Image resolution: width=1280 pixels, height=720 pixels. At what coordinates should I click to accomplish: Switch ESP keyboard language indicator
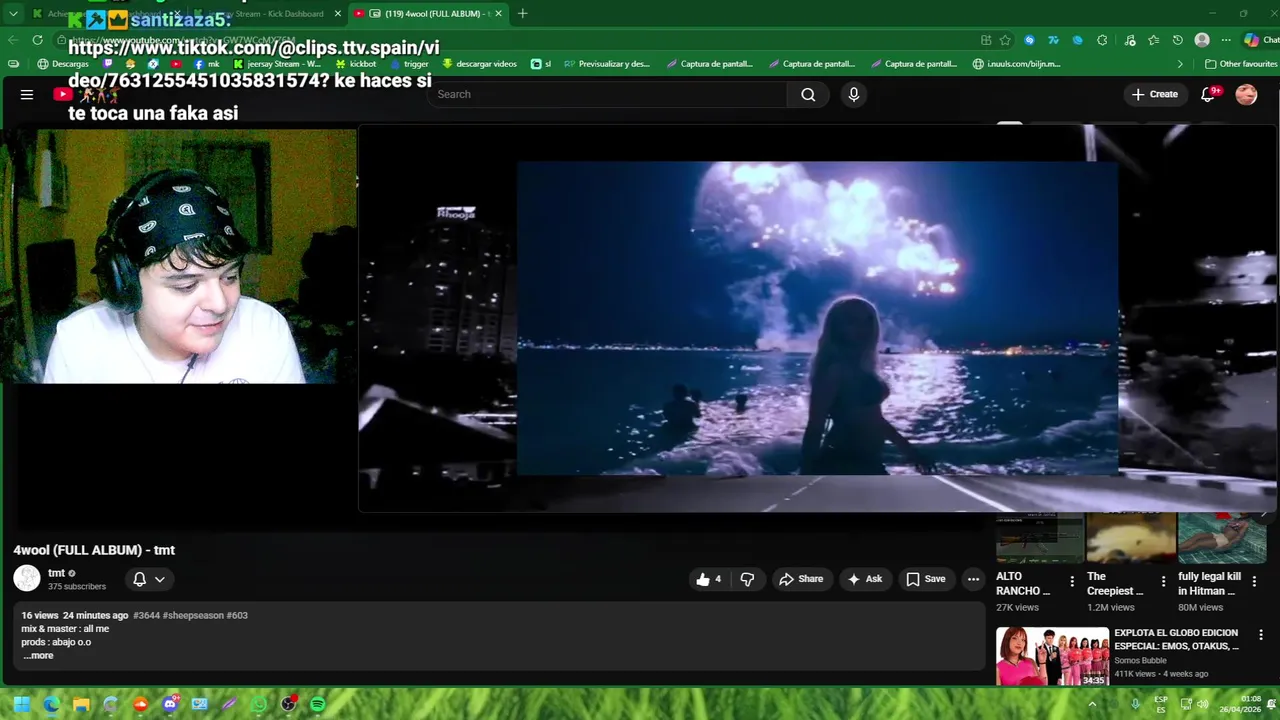(x=1161, y=704)
